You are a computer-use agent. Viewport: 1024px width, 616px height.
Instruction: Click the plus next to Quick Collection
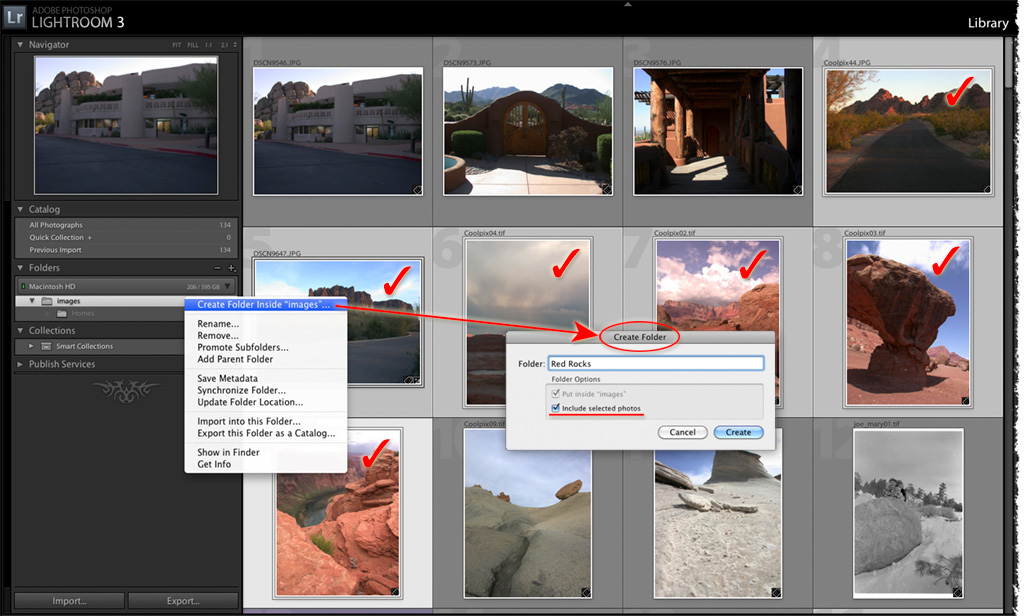pos(89,237)
